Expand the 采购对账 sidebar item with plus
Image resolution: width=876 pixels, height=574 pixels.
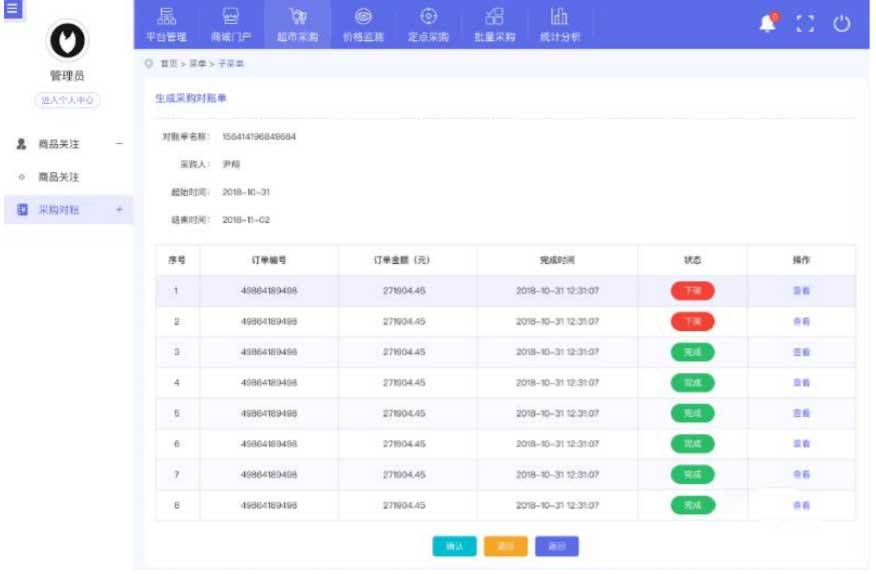[119, 209]
